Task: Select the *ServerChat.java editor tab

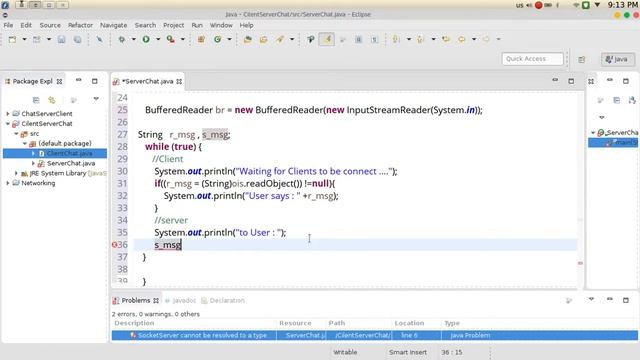Action: (x=147, y=82)
